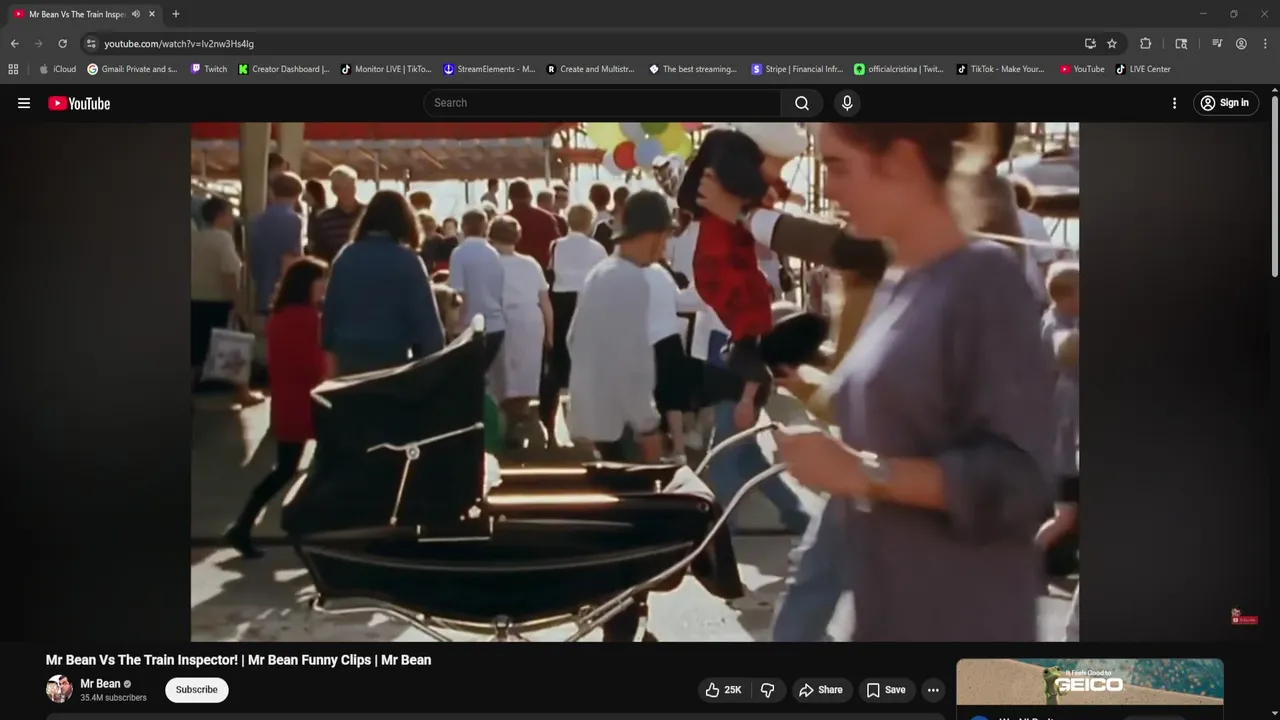Screen dimensions: 1280x720
Task: Open the YouTube bookmark
Action: (1082, 69)
